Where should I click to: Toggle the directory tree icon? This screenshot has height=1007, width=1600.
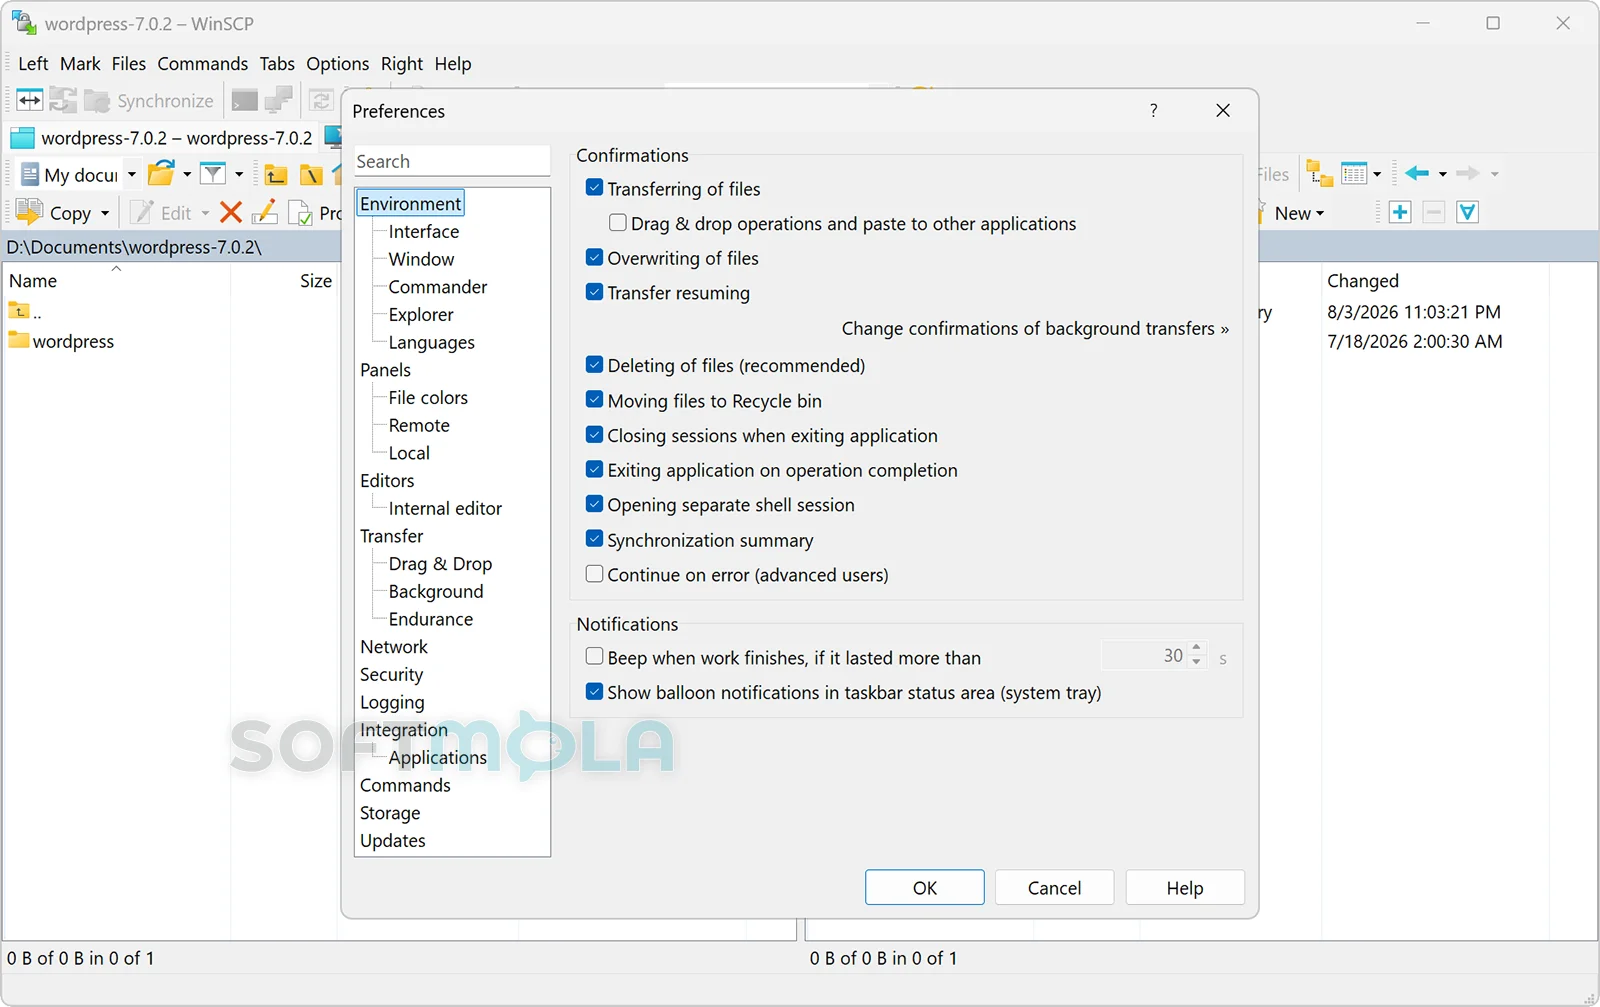[x=1320, y=174]
